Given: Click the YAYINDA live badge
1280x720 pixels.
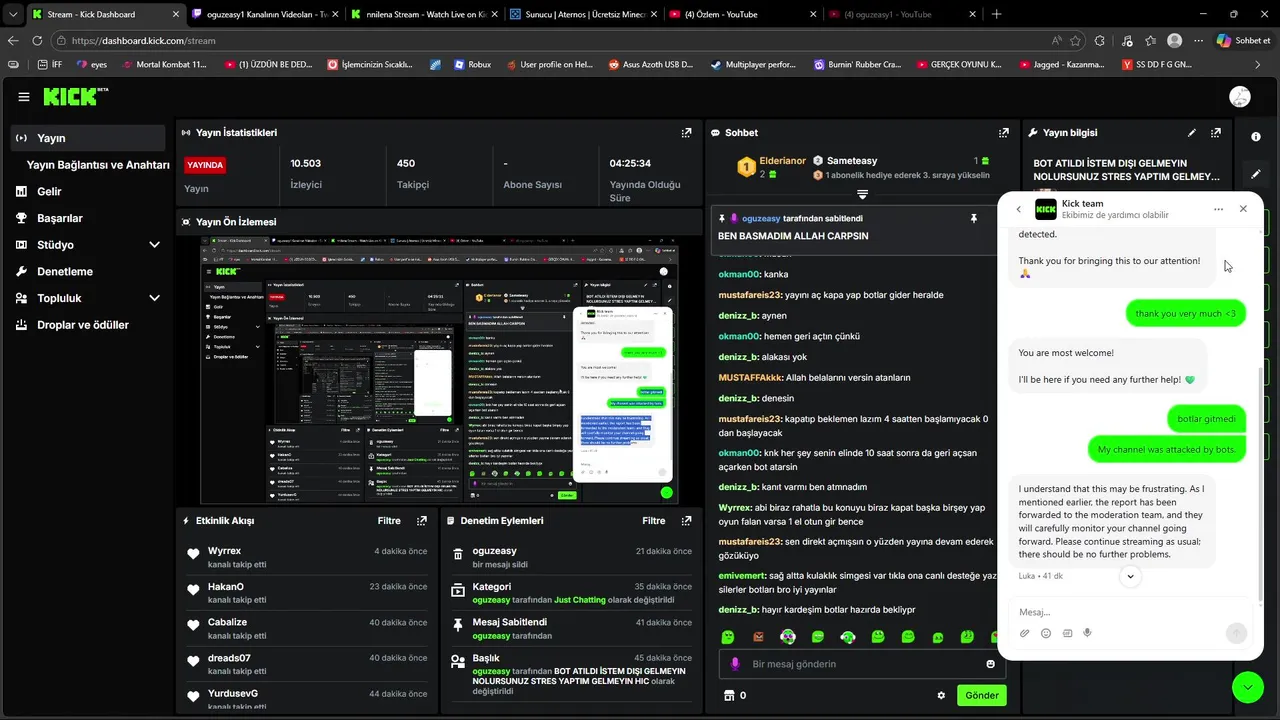Looking at the screenshot, I should [x=205, y=165].
